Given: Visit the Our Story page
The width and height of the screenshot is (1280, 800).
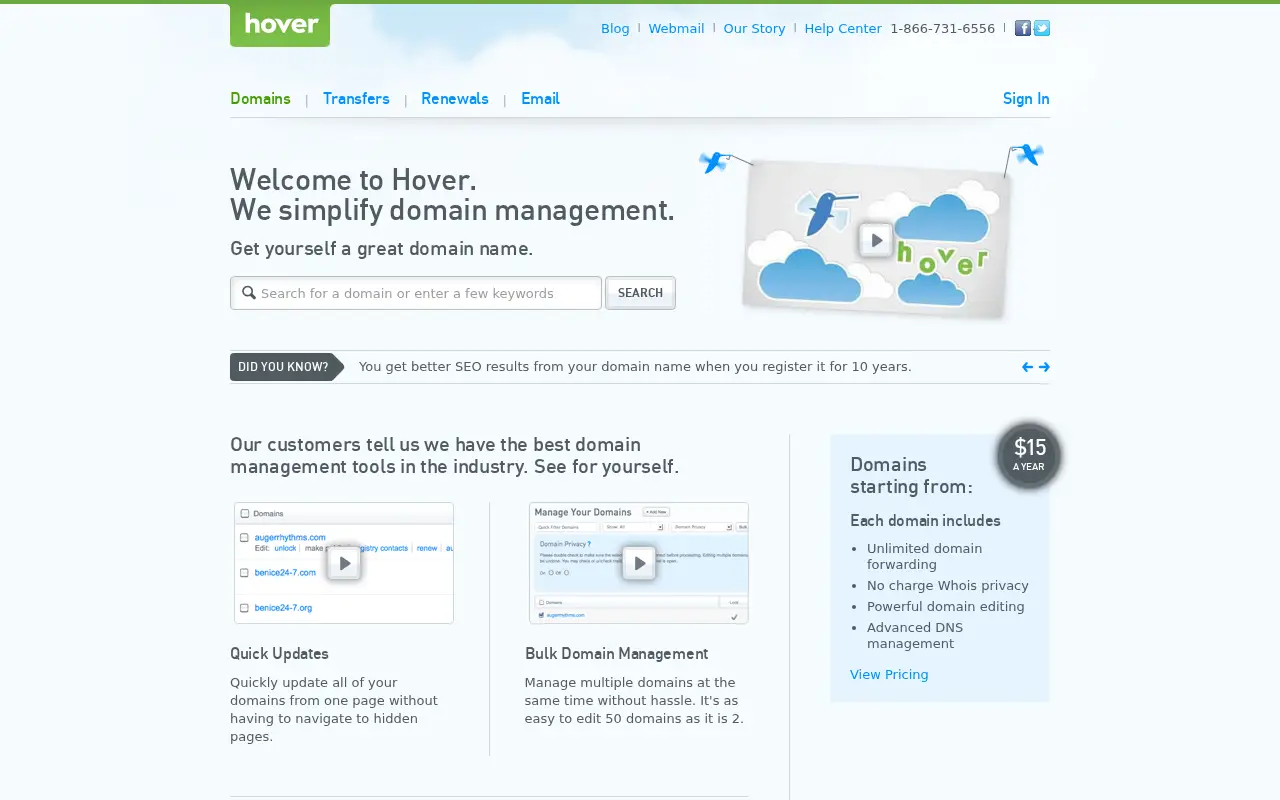Looking at the screenshot, I should tap(754, 28).
